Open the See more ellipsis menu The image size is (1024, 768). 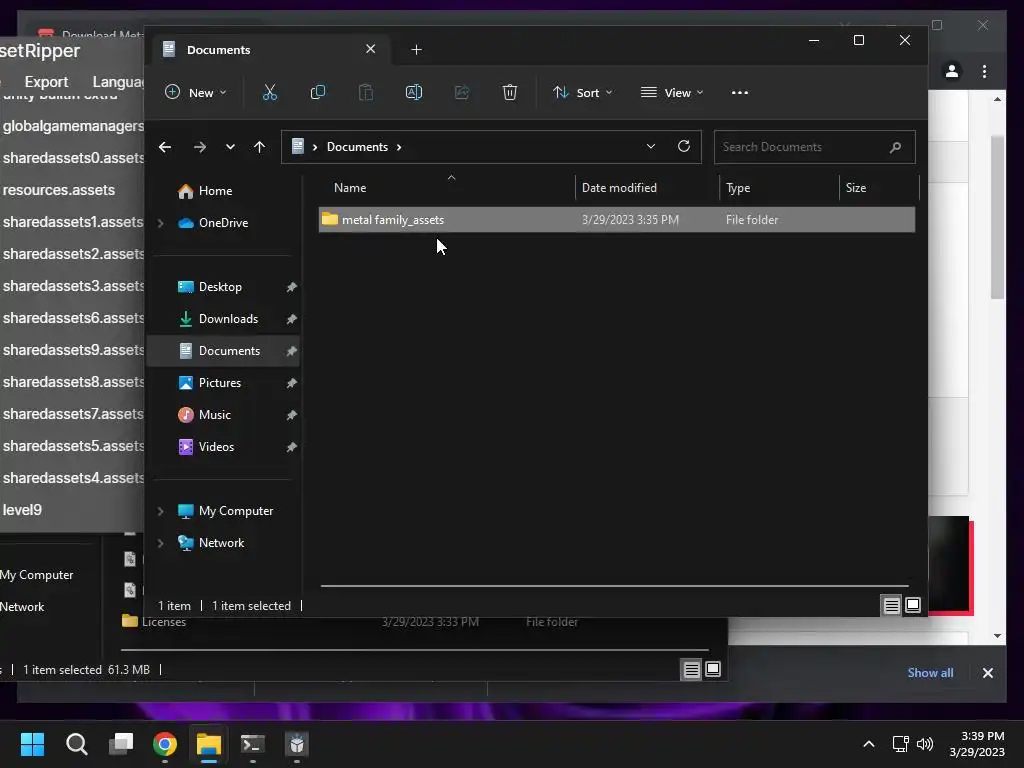(x=740, y=93)
